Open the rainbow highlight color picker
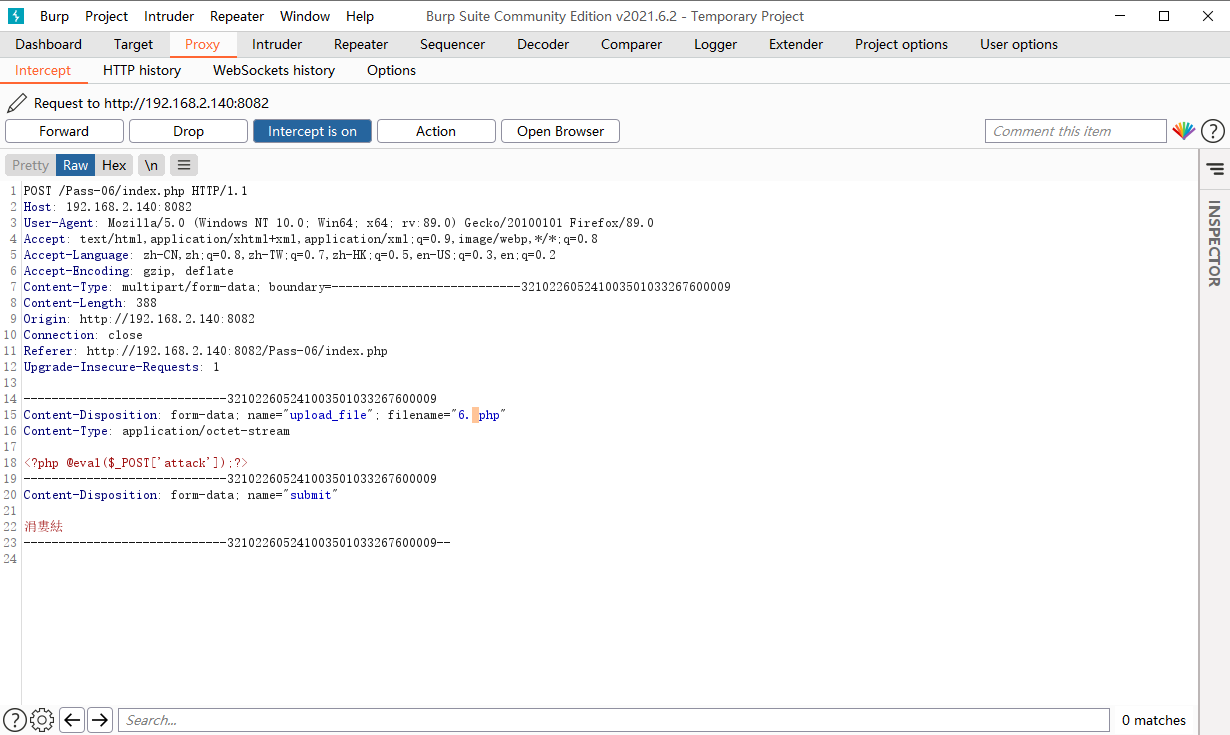Screen dimensions: 1230x735 click(1184, 131)
